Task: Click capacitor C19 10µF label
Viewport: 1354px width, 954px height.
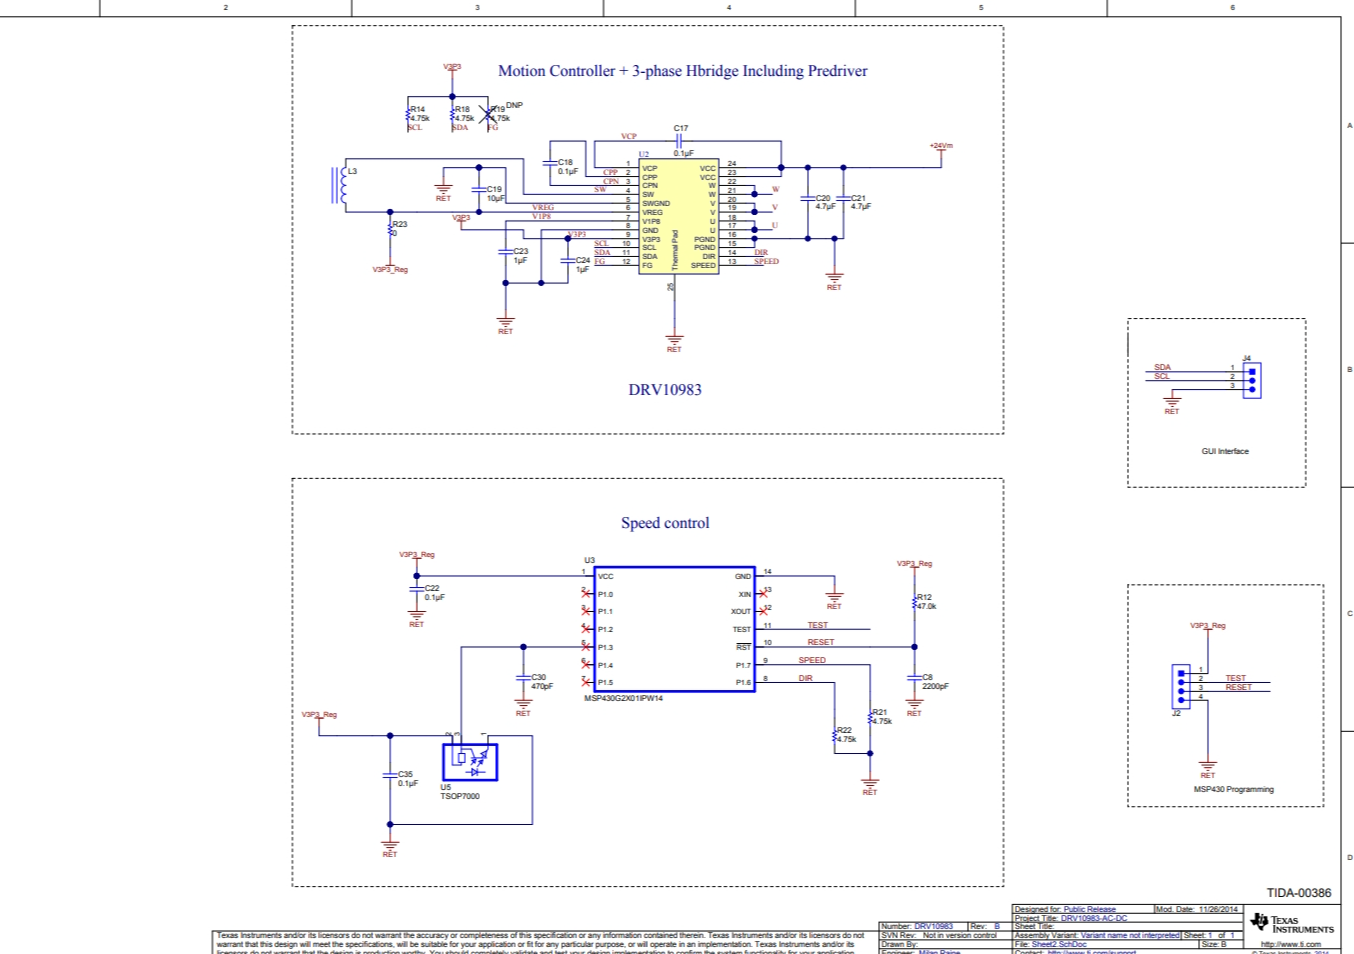Action: (496, 194)
